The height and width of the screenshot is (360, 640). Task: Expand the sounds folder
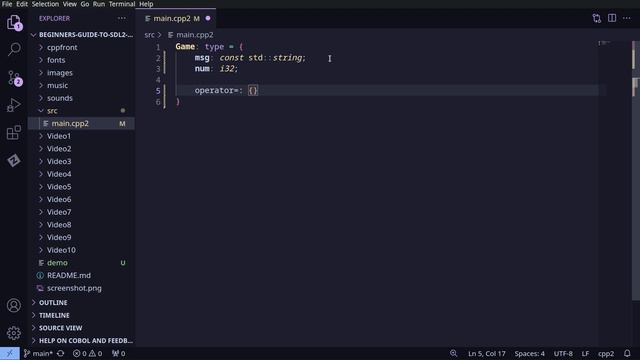coord(82,98)
